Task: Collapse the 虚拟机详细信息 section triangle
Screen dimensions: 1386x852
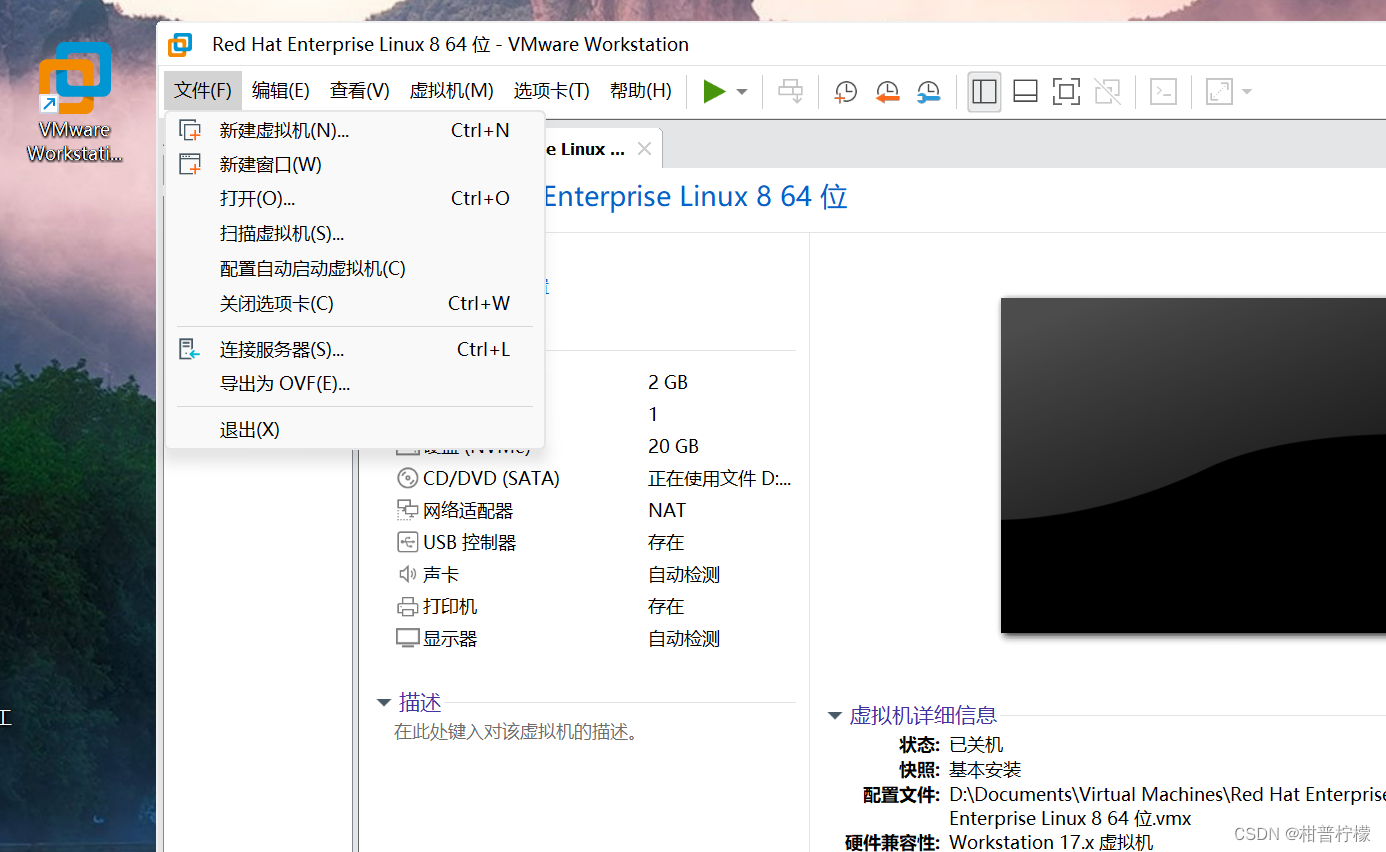Action: tap(835, 716)
